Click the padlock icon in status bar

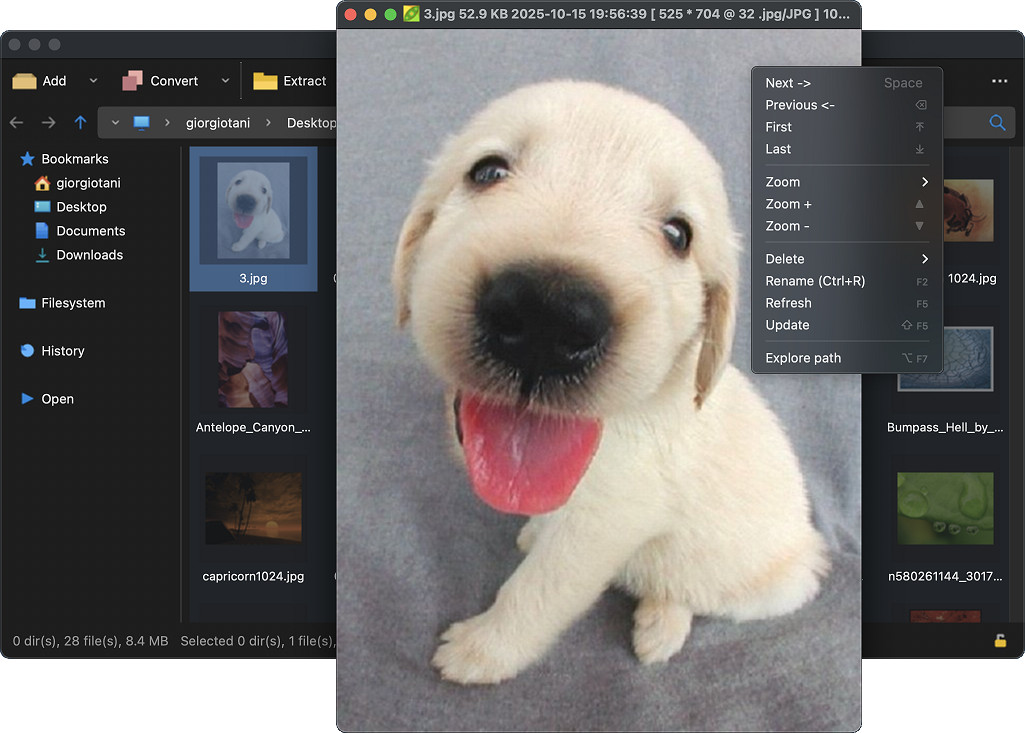[x=999, y=641]
